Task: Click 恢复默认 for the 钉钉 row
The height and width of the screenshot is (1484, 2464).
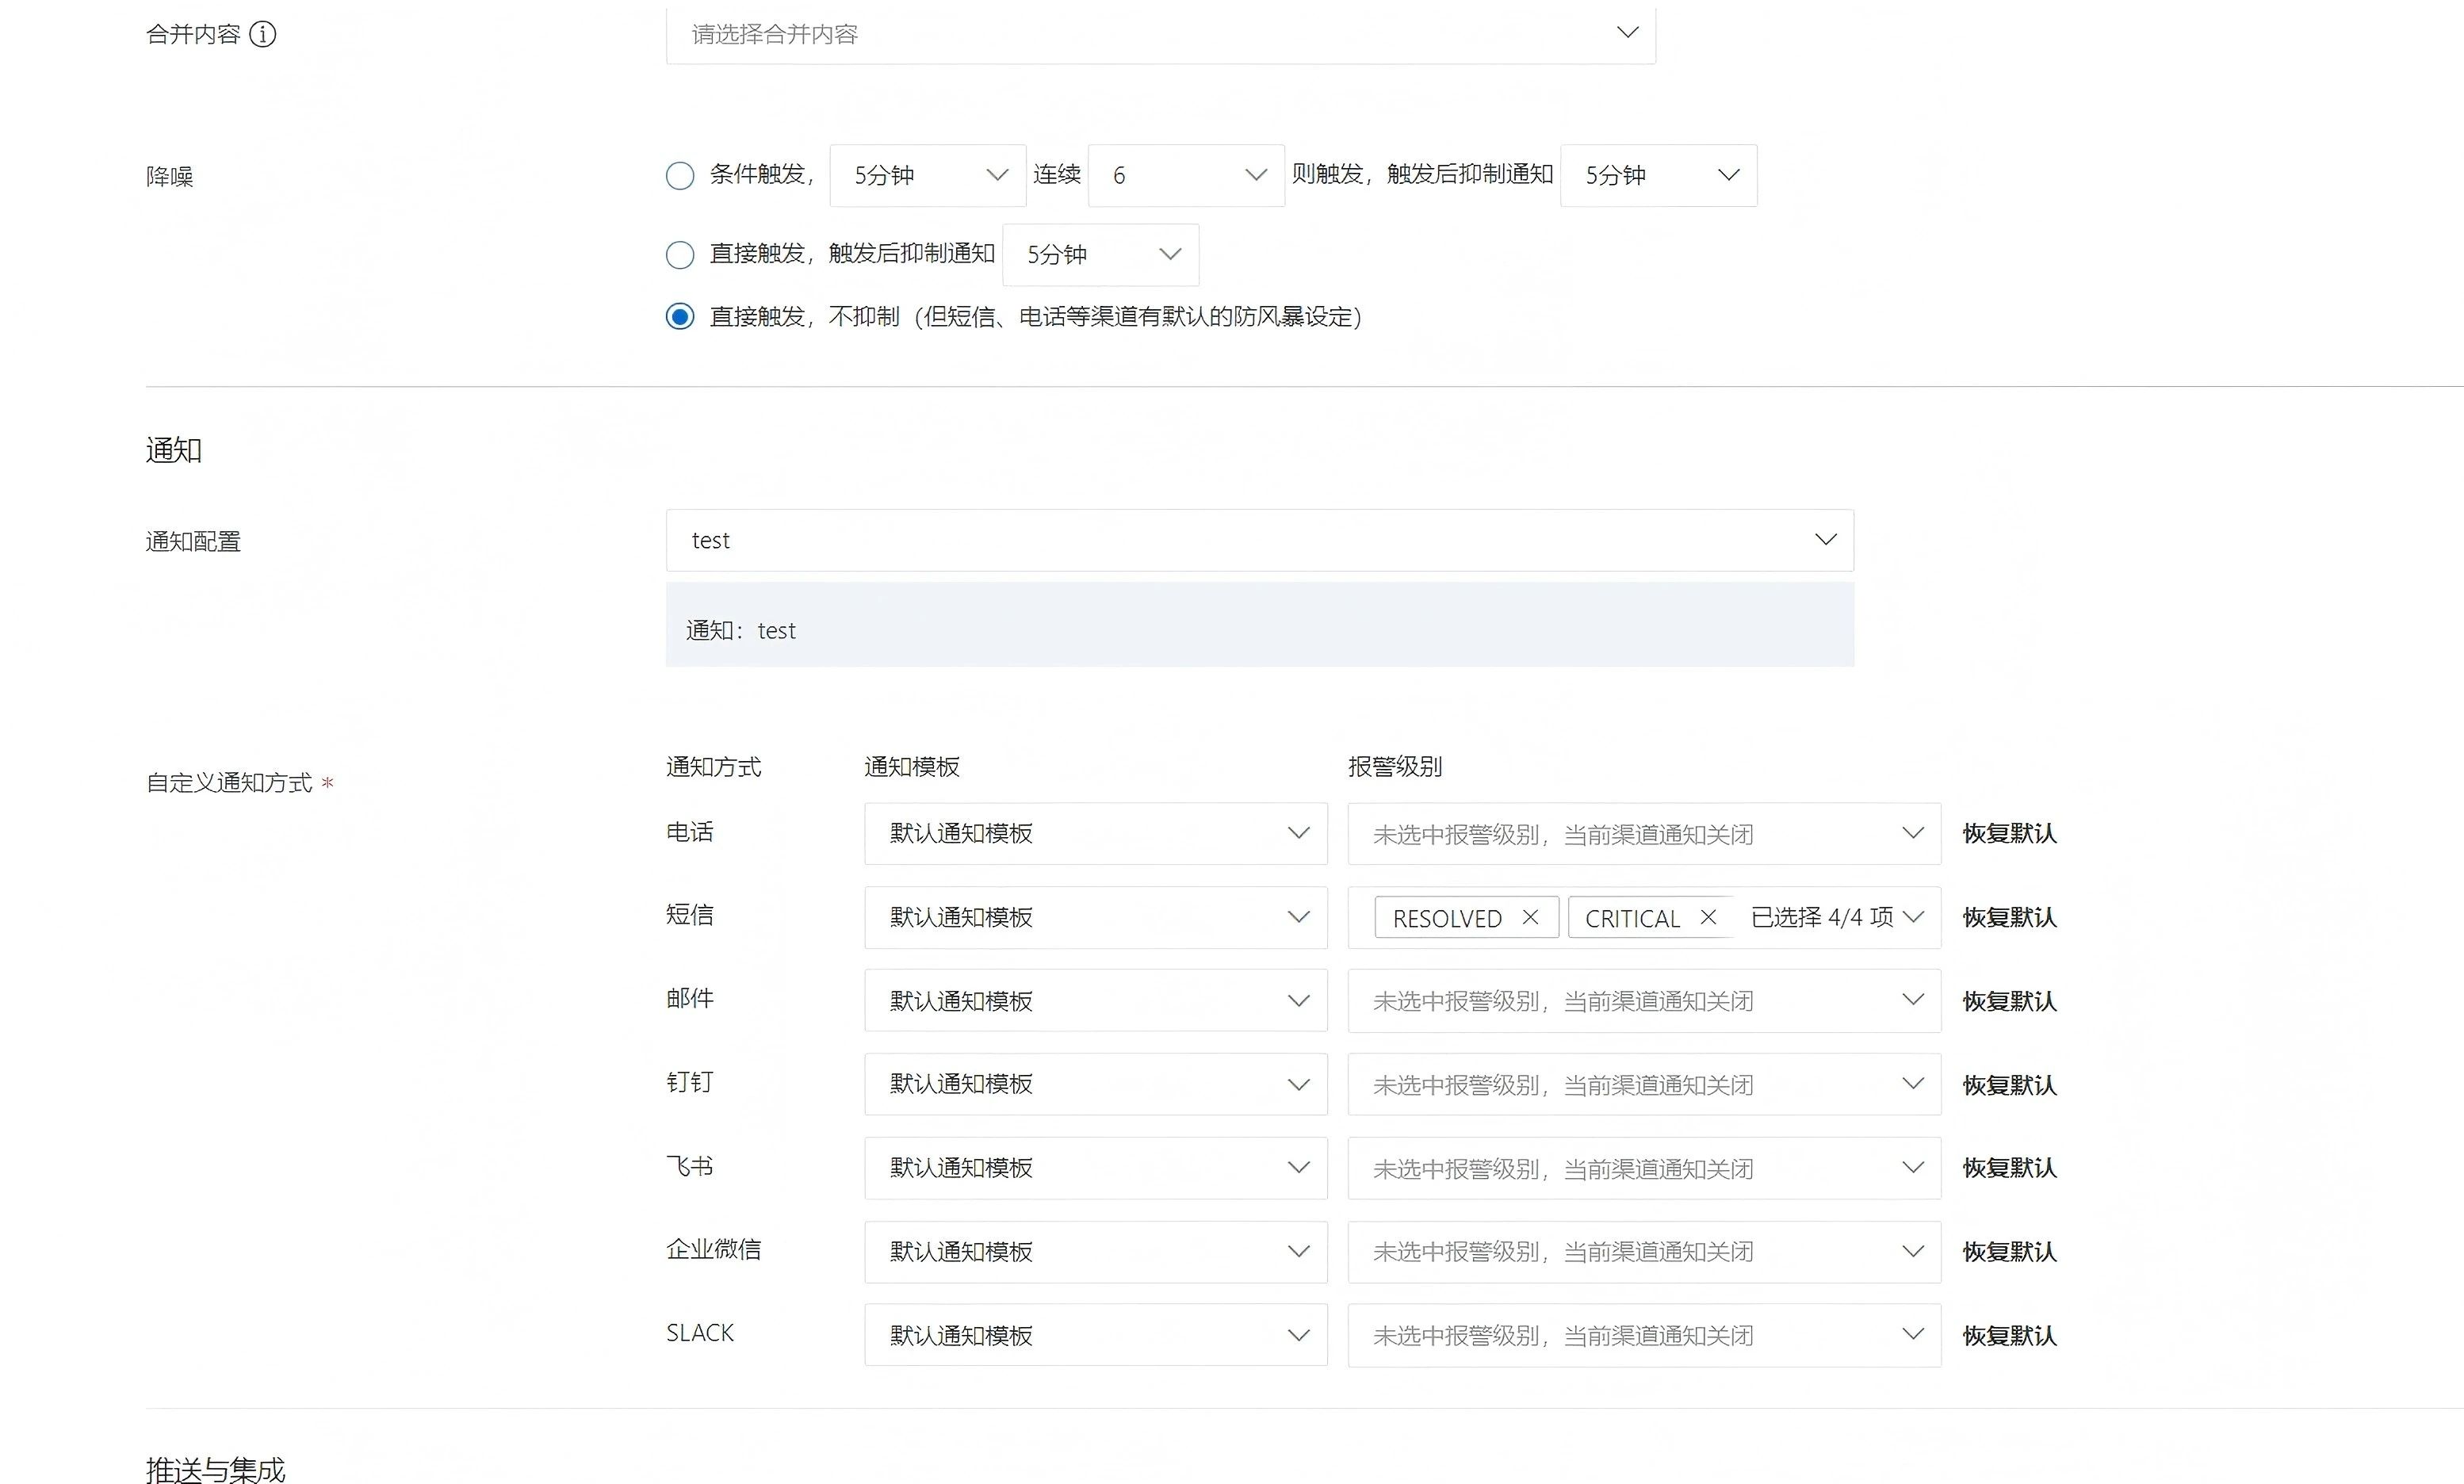Action: tap(2010, 1085)
